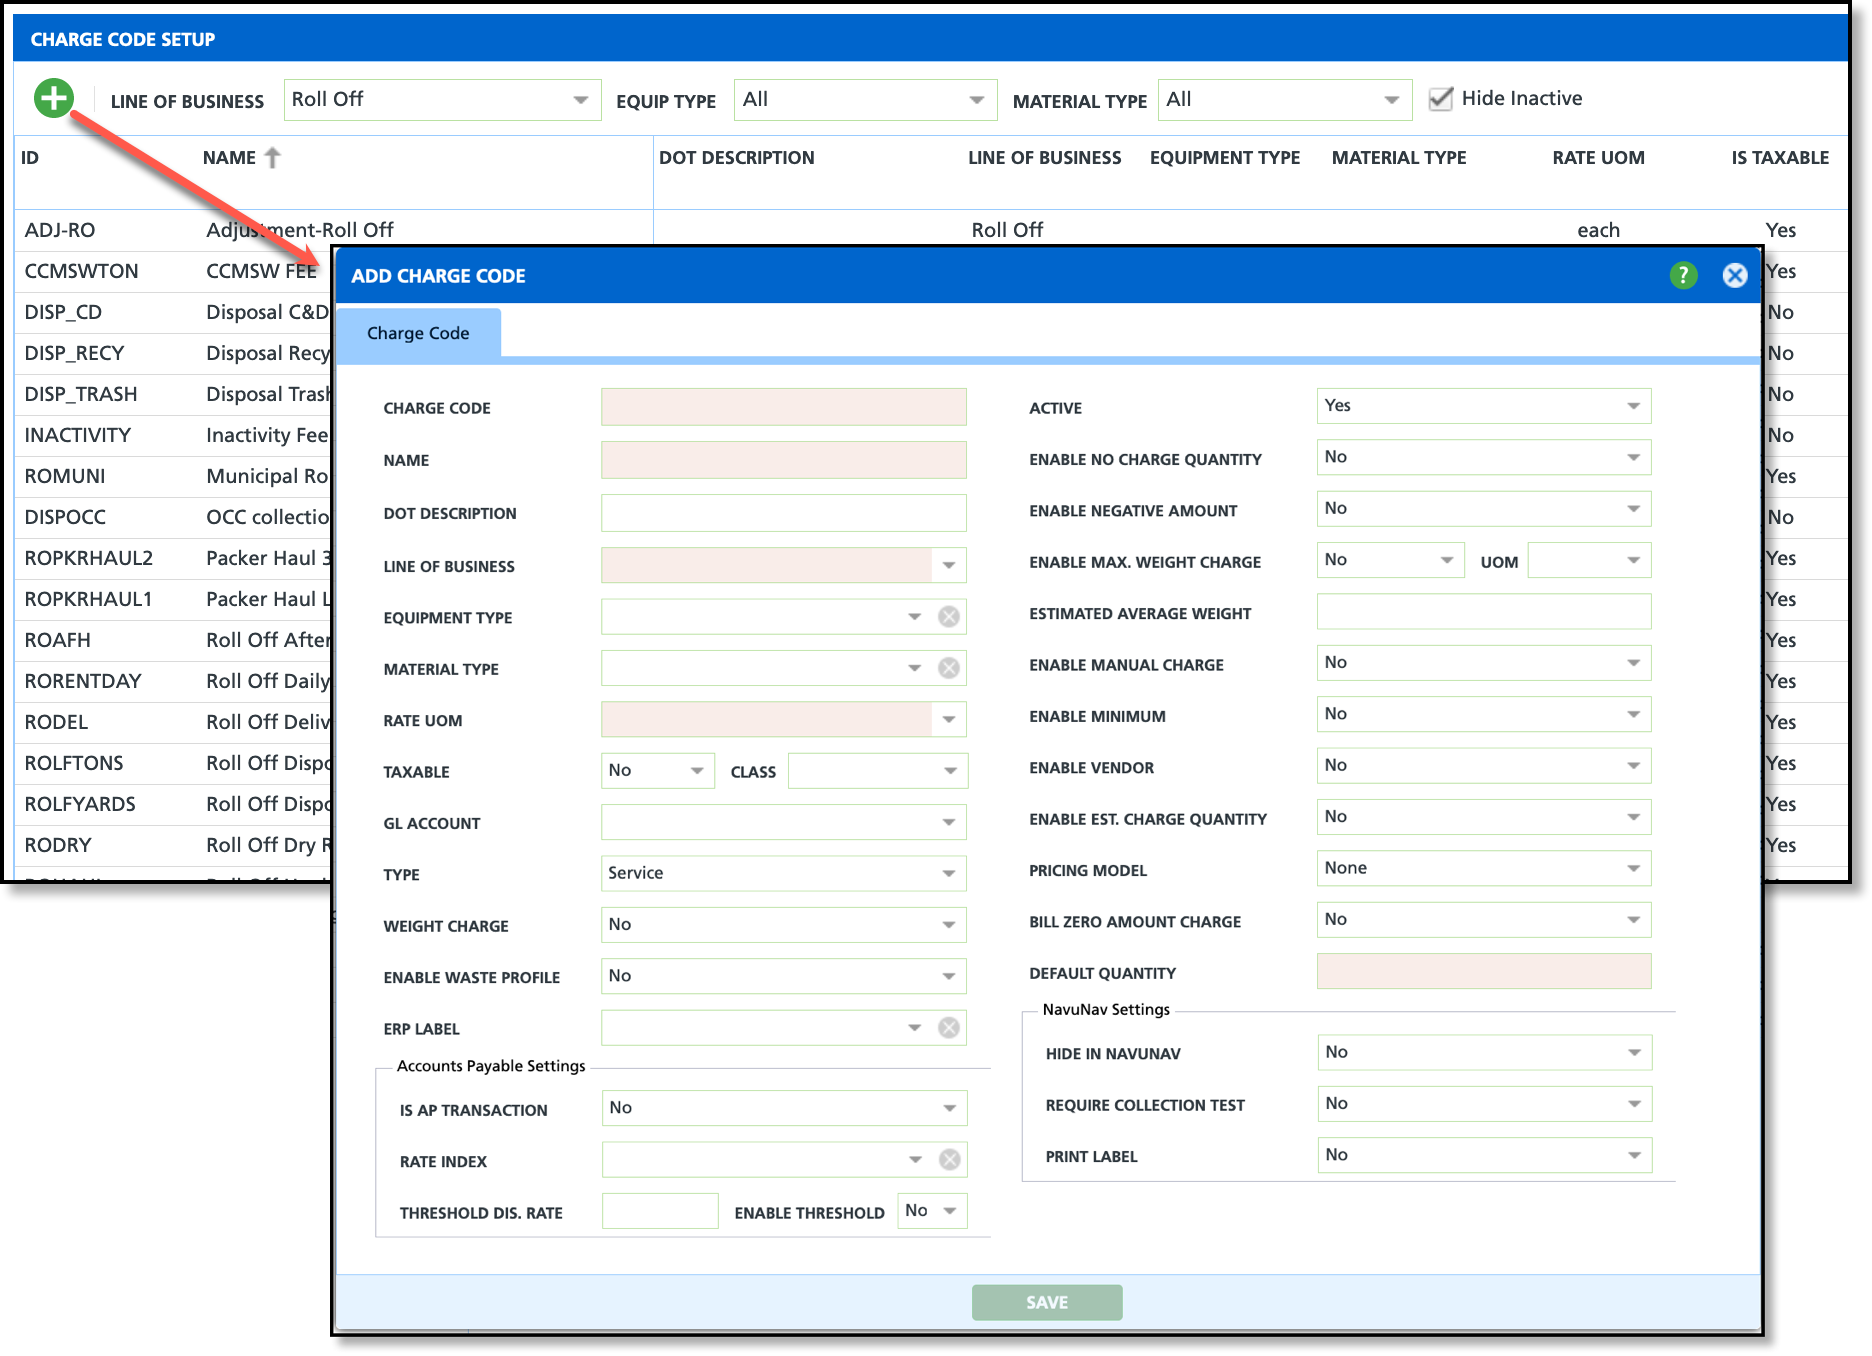1872x1356 pixels.
Task: Clear the Rate Index field selection
Action: (x=950, y=1160)
